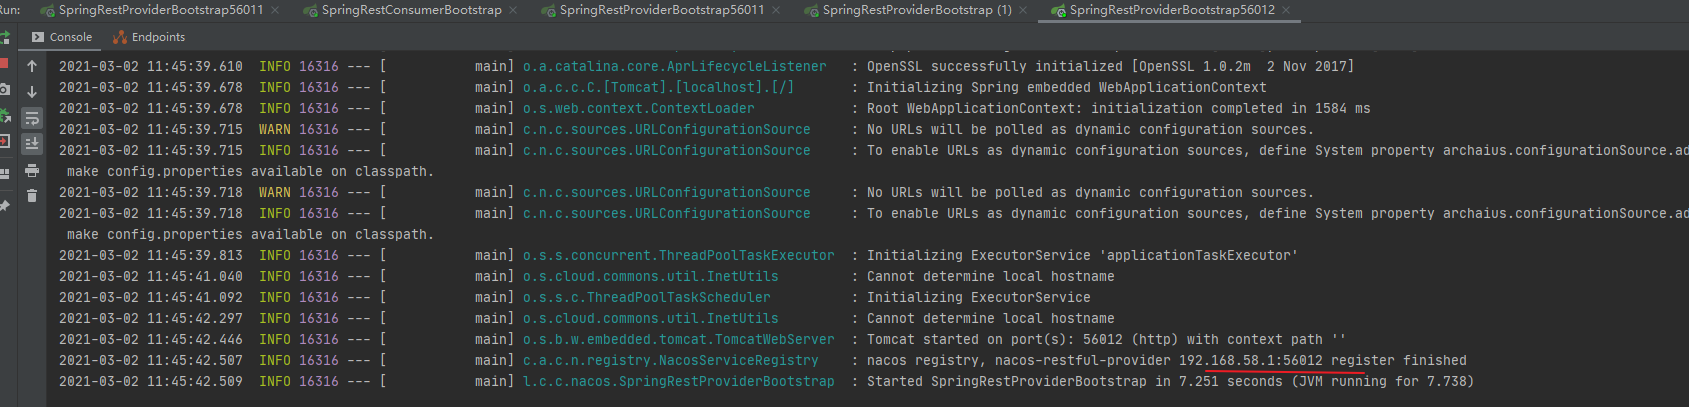Click the 'Run:' tool window label

coord(10,10)
